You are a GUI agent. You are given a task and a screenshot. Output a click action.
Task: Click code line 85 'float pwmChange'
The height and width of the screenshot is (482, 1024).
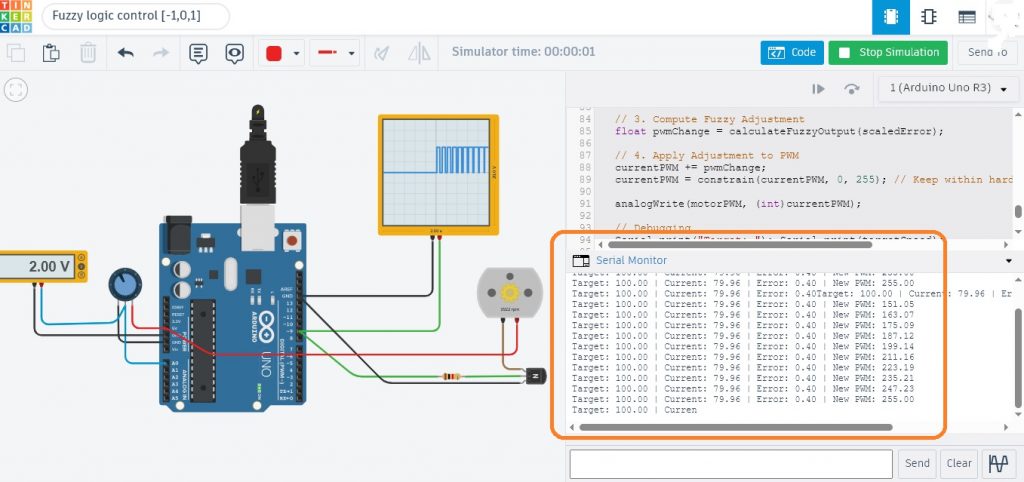tap(779, 131)
